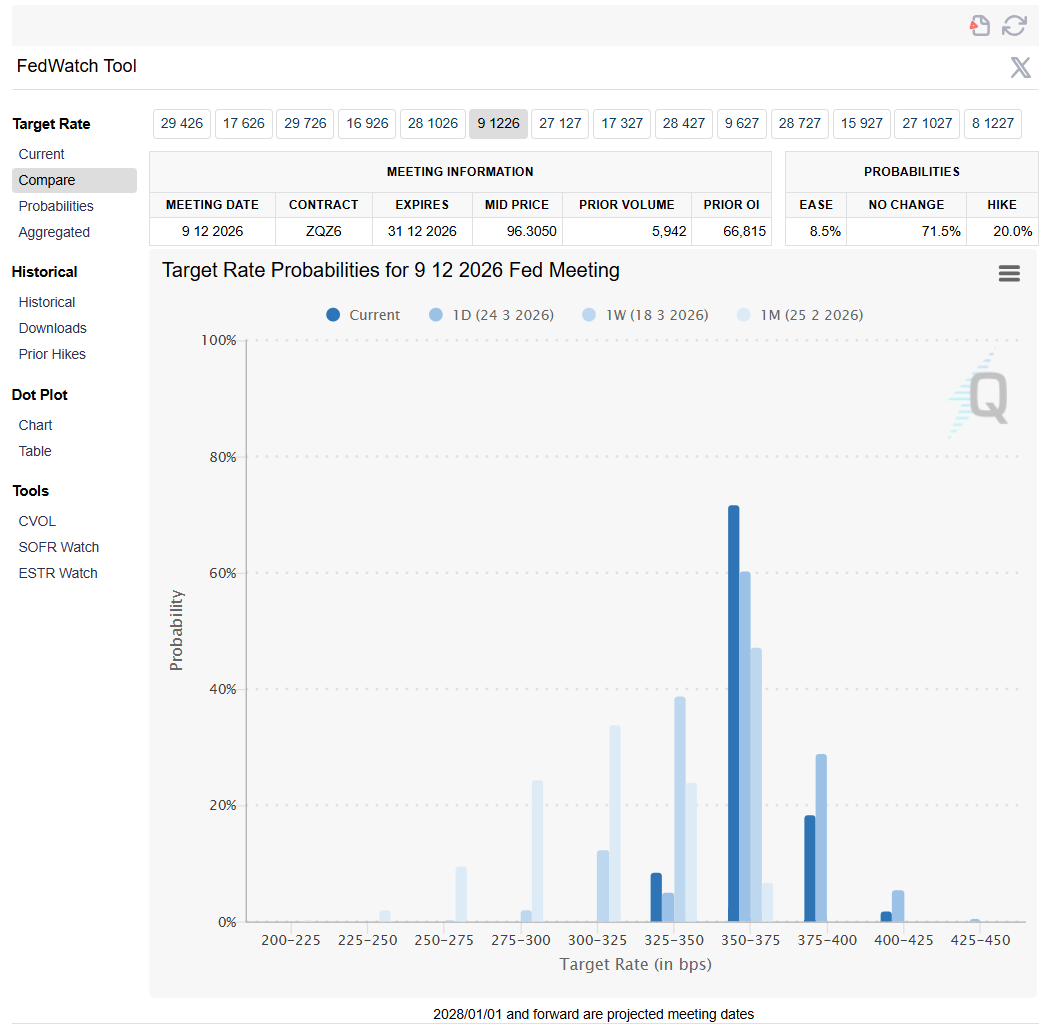
Task: Share on X (Twitter) icon
Action: 1020,67
